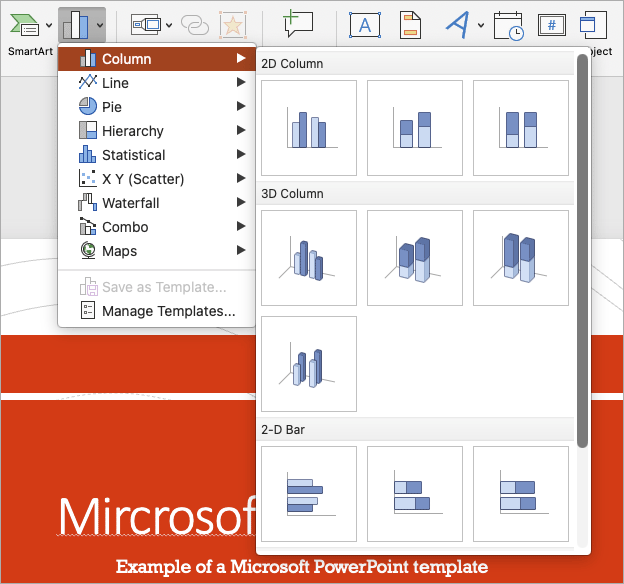This screenshot has width=624, height=584.
Task: Click the Text Box icon
Action: point(365,25)
